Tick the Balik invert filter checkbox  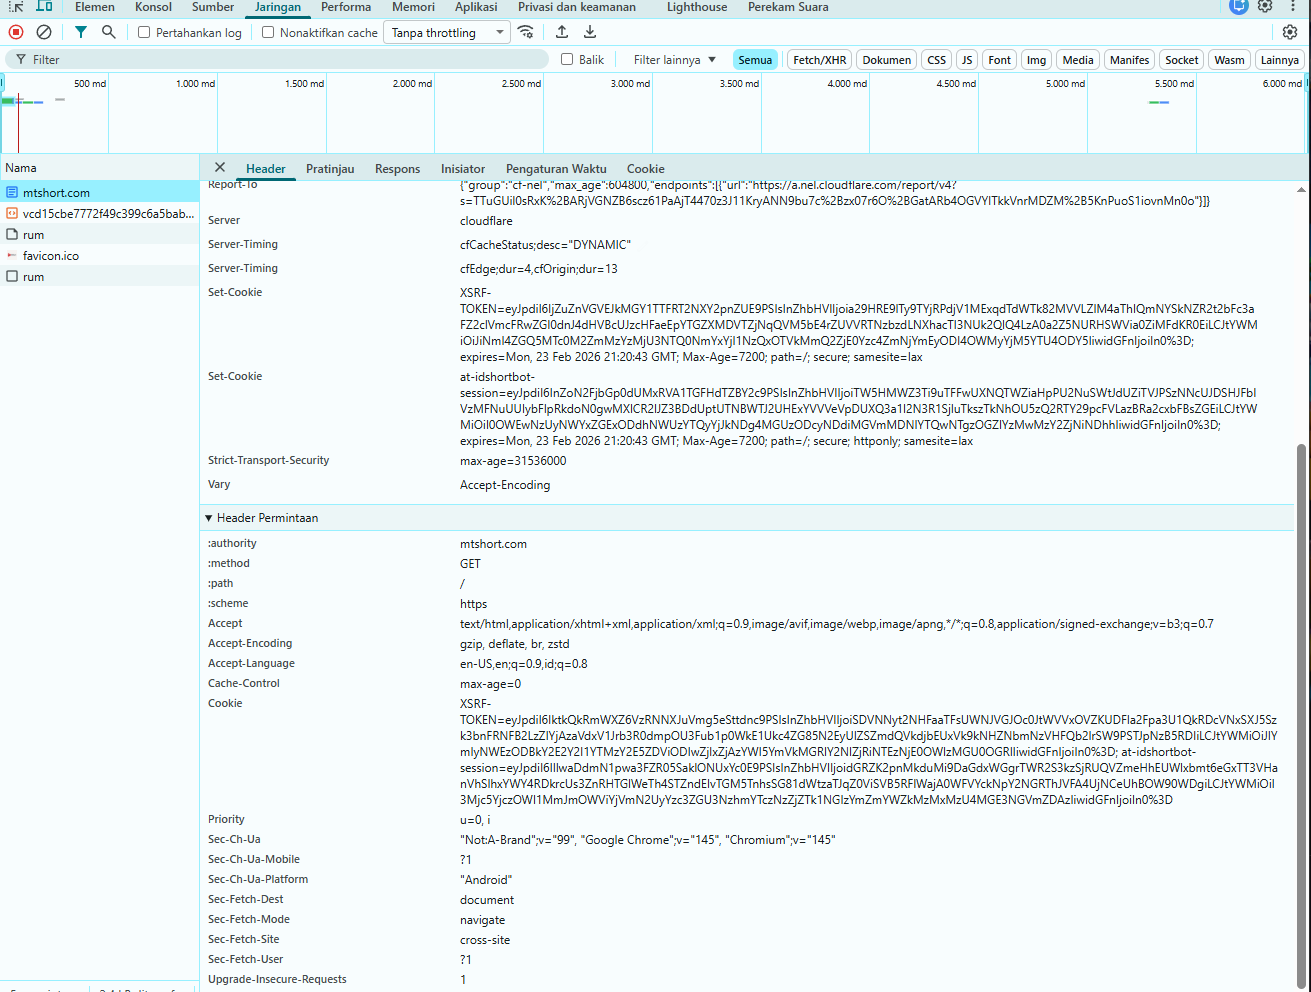(x=567, y=59)
